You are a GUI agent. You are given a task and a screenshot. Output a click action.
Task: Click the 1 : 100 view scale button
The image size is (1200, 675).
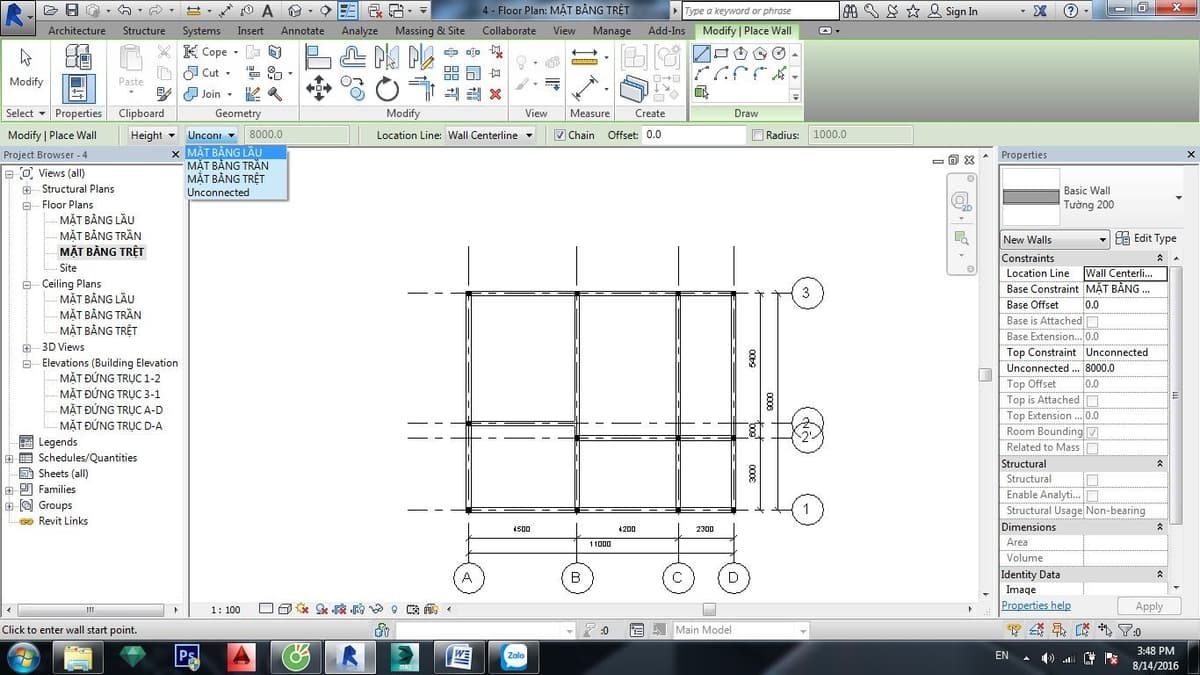click(x=226, y=609)
